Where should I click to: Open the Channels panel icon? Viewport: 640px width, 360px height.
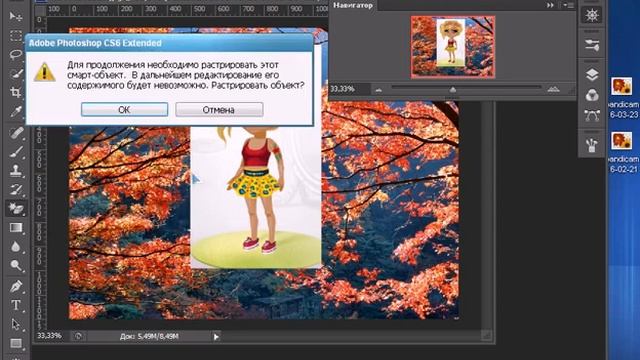[592, 96]
